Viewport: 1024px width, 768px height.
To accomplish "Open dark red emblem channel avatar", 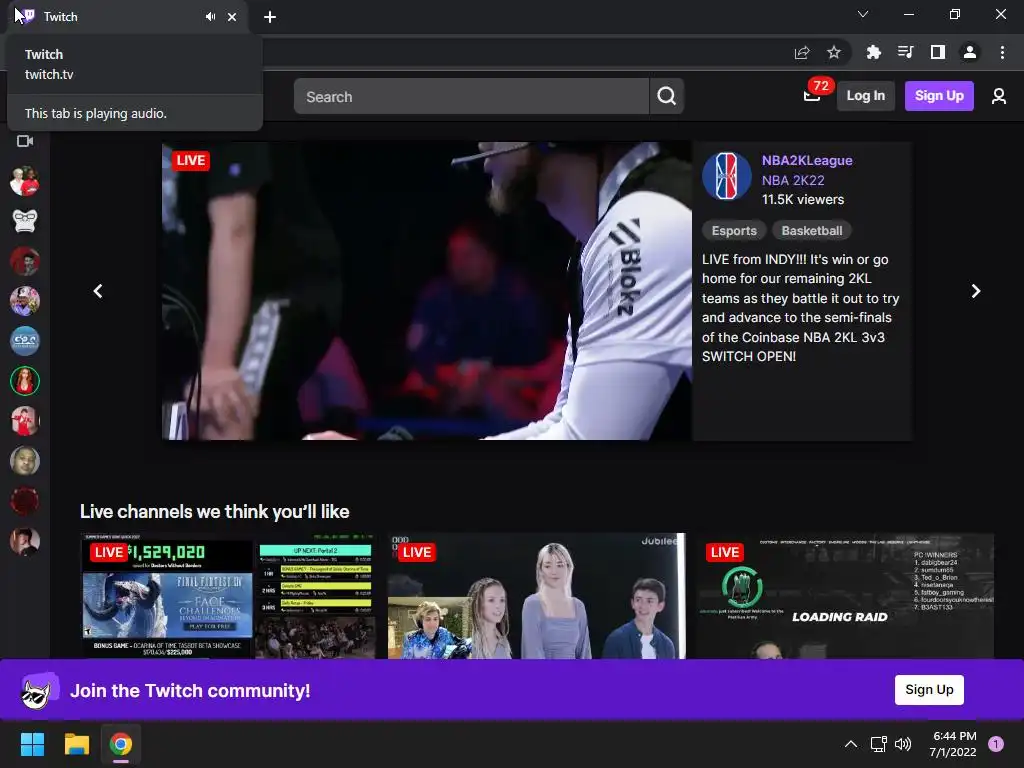I will tap(25, 501).
